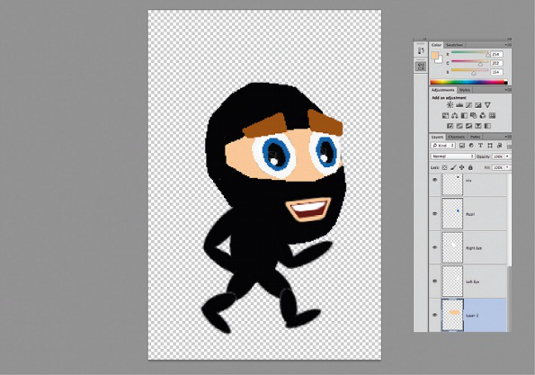Toggle visibility of the selected Layer 2
This screenshot has width=535, height=375.
tap(435, 315)
